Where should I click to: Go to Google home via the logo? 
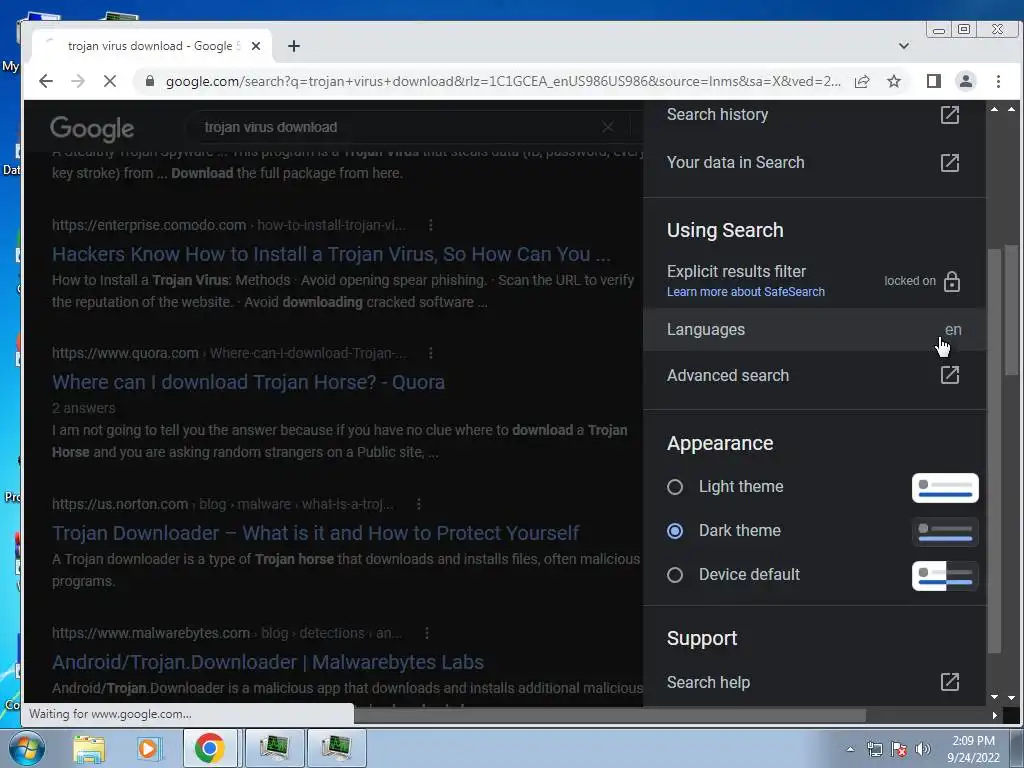pyautogui.click(x=92, y=129)
